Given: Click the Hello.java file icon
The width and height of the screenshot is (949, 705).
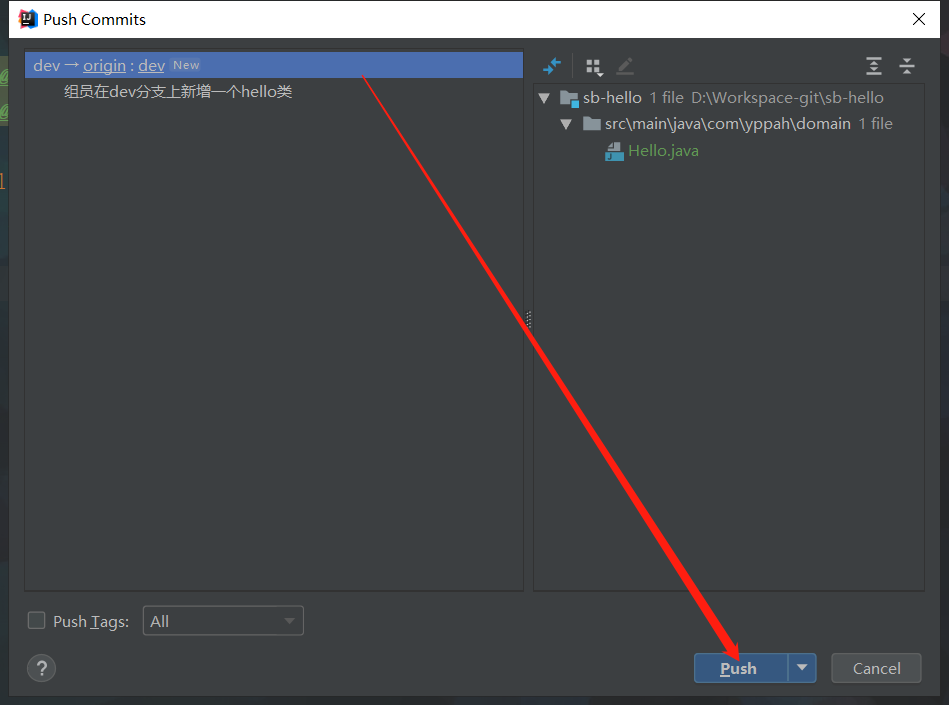Looking at the screenshot, I should (x=615, y=151).
